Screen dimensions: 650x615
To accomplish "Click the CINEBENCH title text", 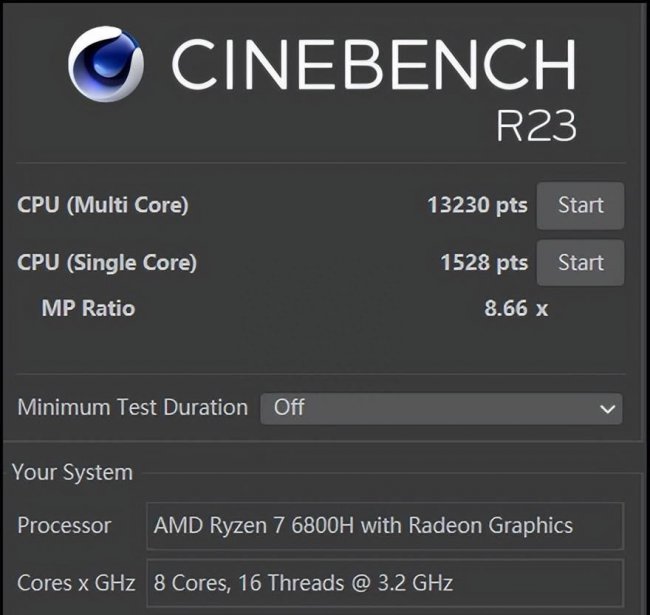I will [x=374, y=64].
